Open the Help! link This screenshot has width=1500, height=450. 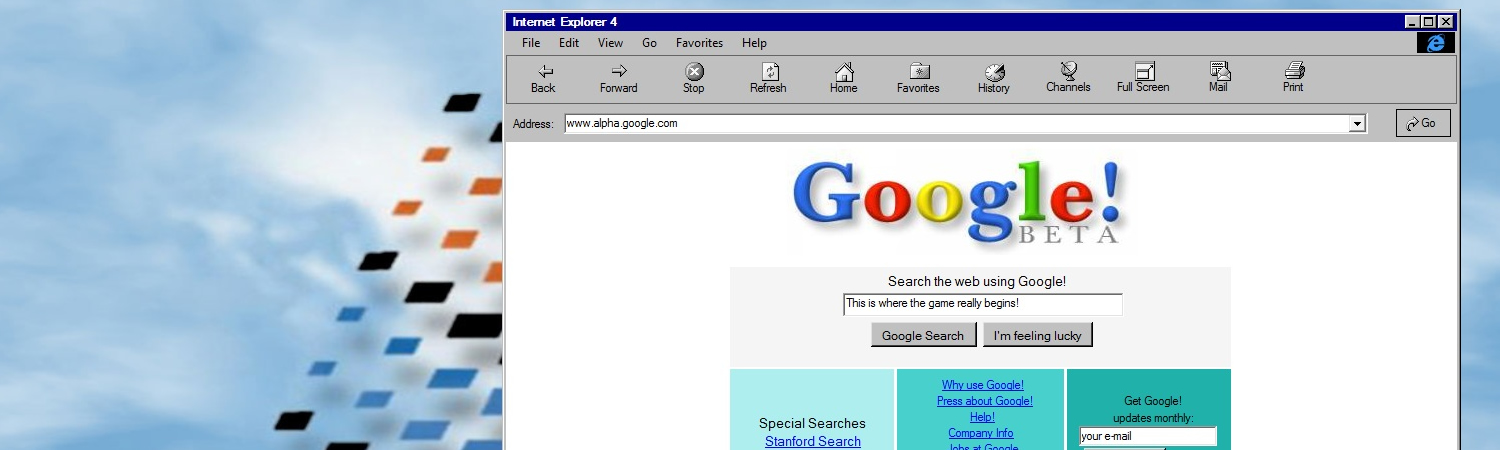(x=982, y=417)
